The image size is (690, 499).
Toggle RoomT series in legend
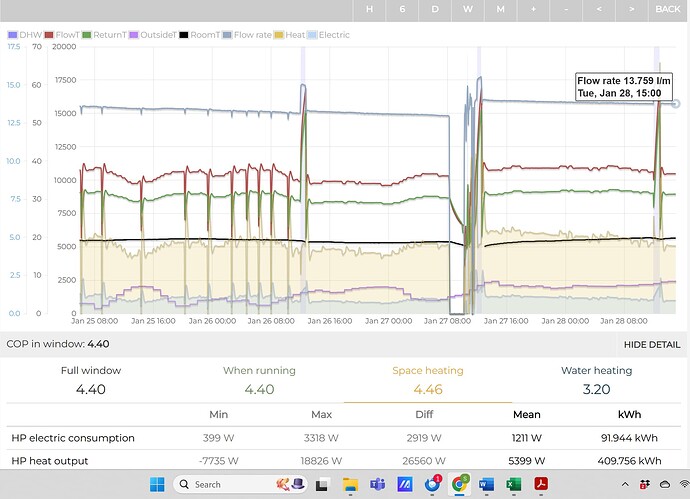199,35
